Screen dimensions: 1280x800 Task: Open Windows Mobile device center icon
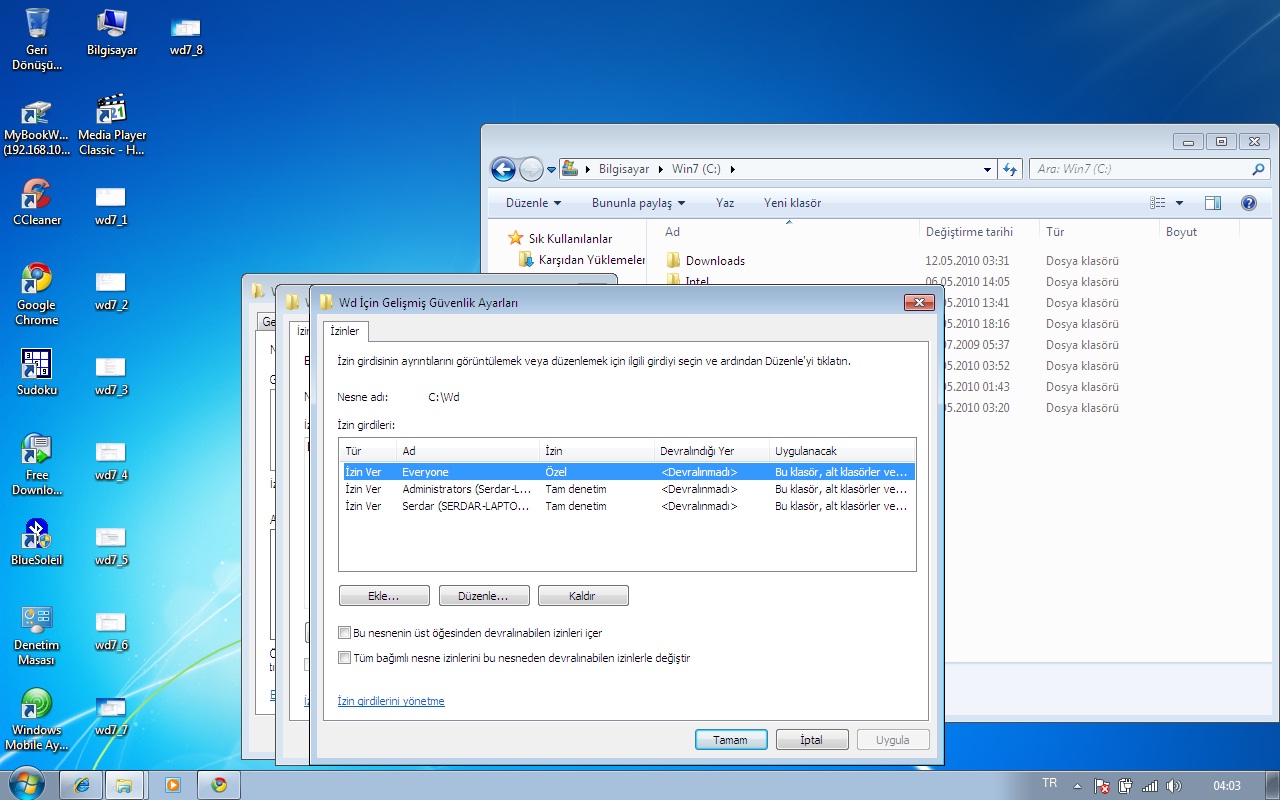point(37,719)
